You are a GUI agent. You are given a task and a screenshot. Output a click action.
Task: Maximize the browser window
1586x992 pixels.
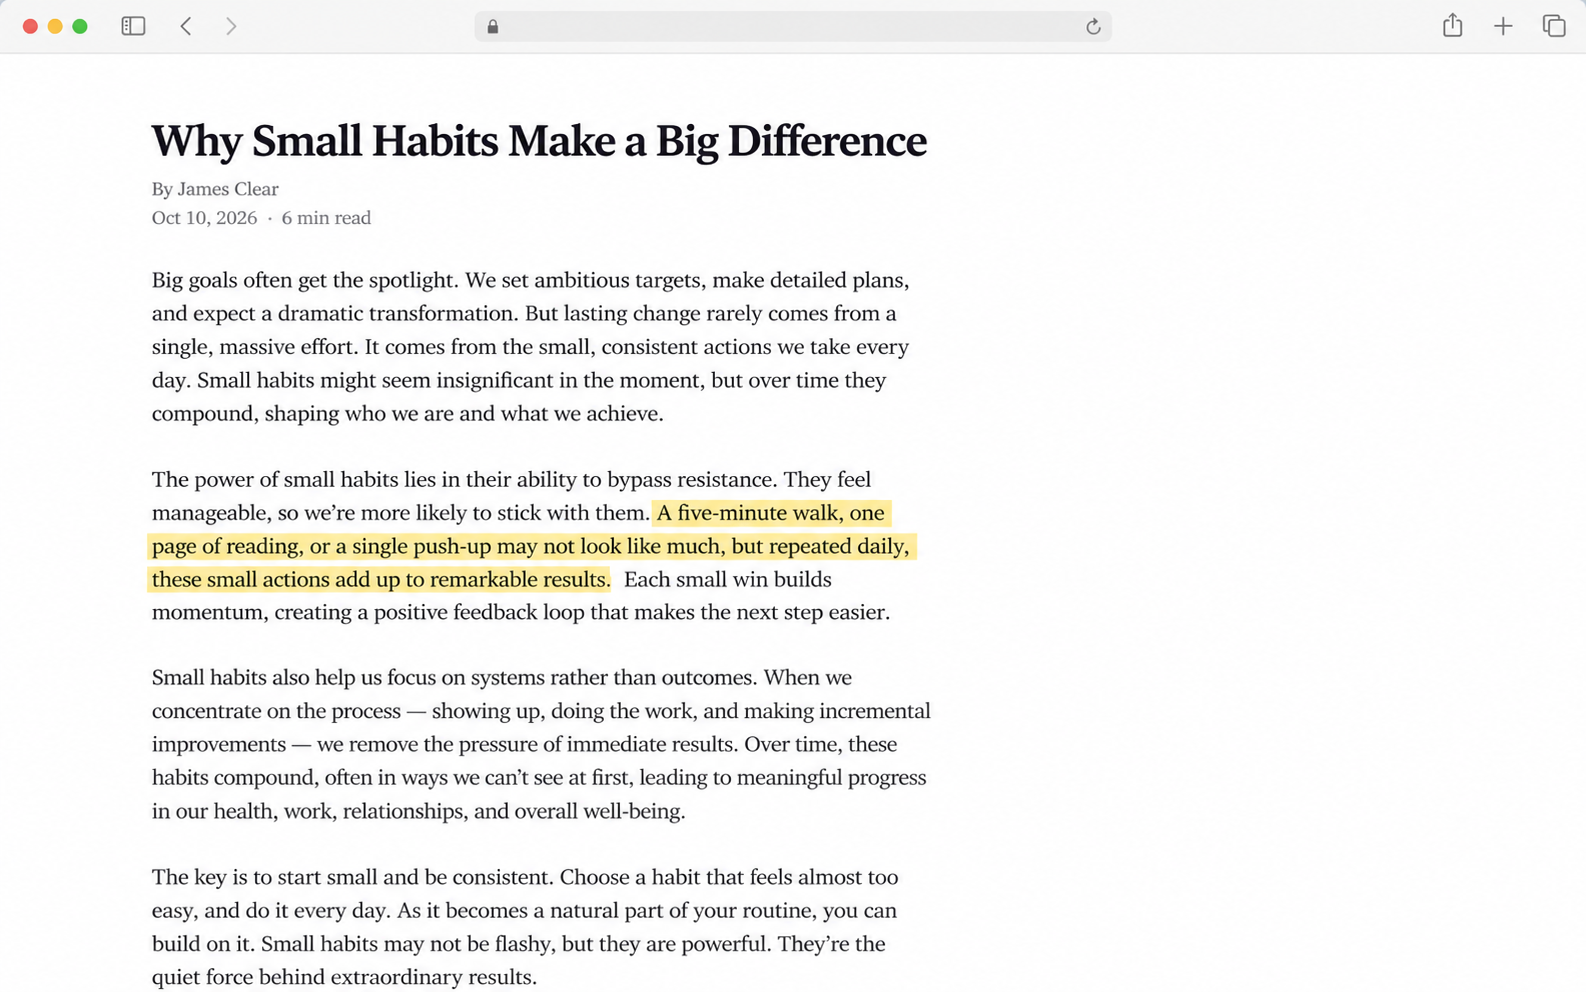tap(80, 26)
